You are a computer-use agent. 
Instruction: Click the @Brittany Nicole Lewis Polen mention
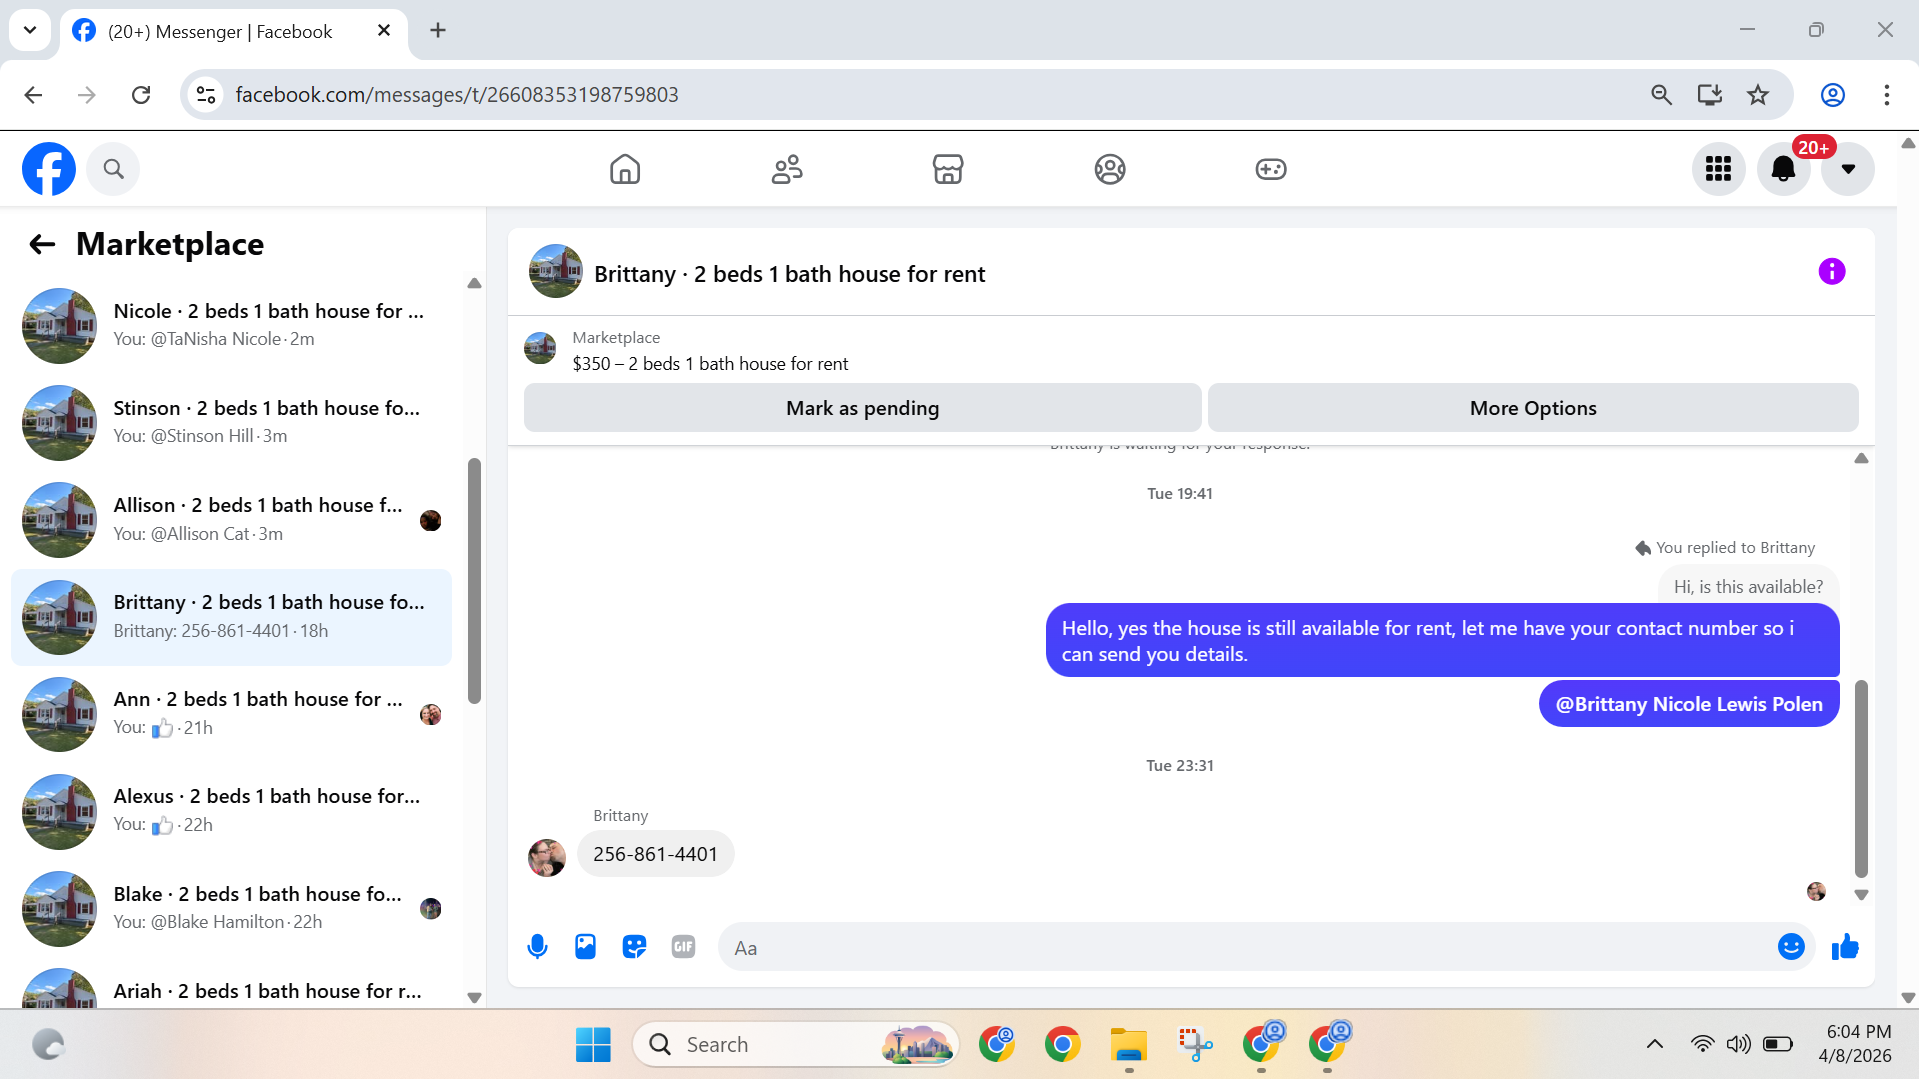pos(1689,704)
